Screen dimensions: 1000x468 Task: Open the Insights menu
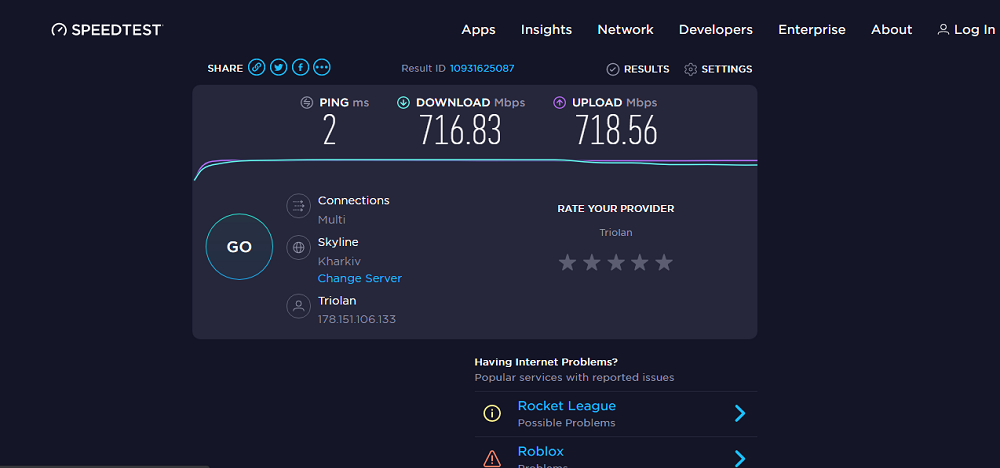click(x=546, y=29)
